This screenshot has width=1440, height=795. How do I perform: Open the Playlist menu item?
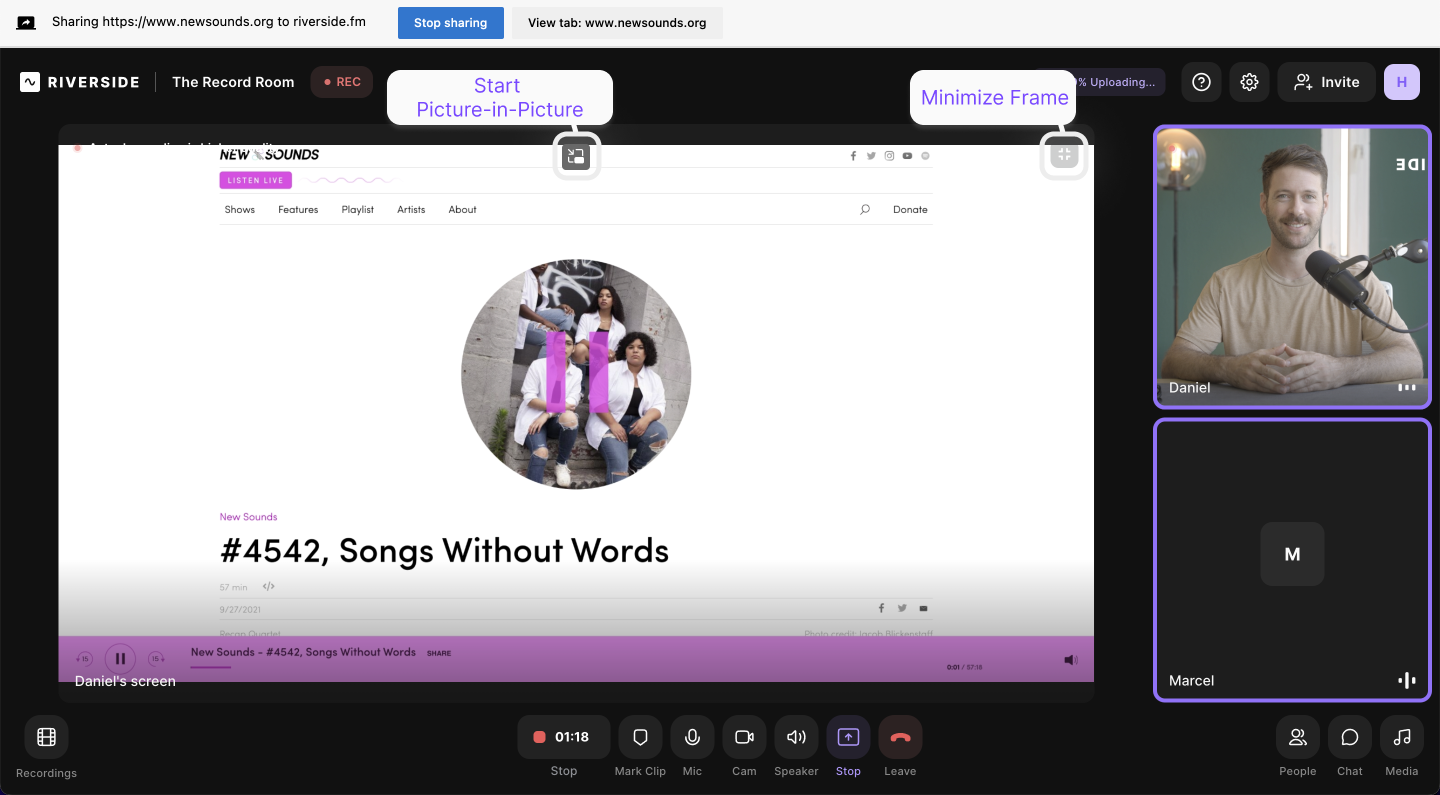tap(357, 210)
